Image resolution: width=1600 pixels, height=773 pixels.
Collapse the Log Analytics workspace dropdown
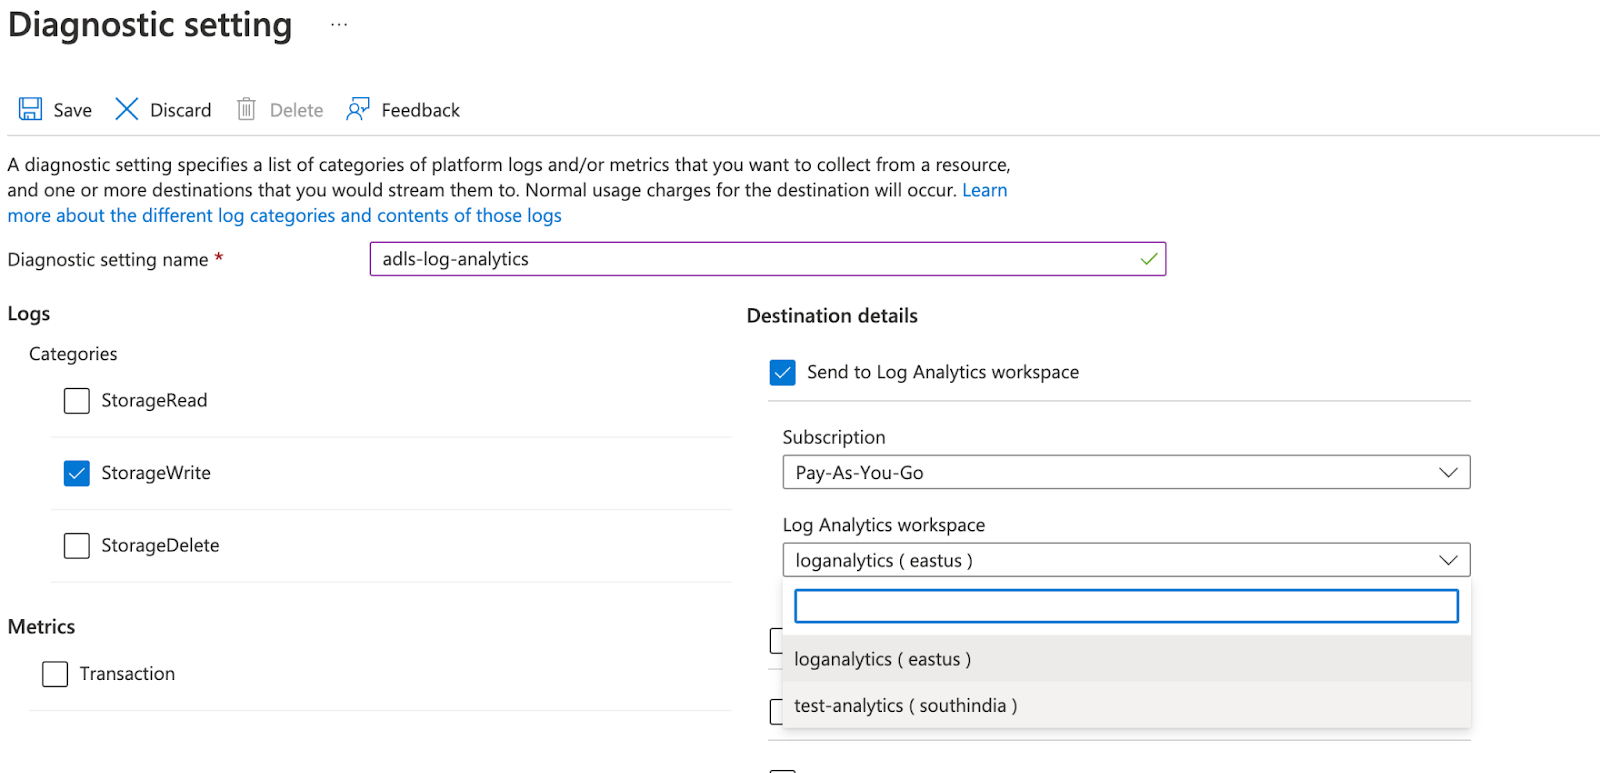(1447, 560)
